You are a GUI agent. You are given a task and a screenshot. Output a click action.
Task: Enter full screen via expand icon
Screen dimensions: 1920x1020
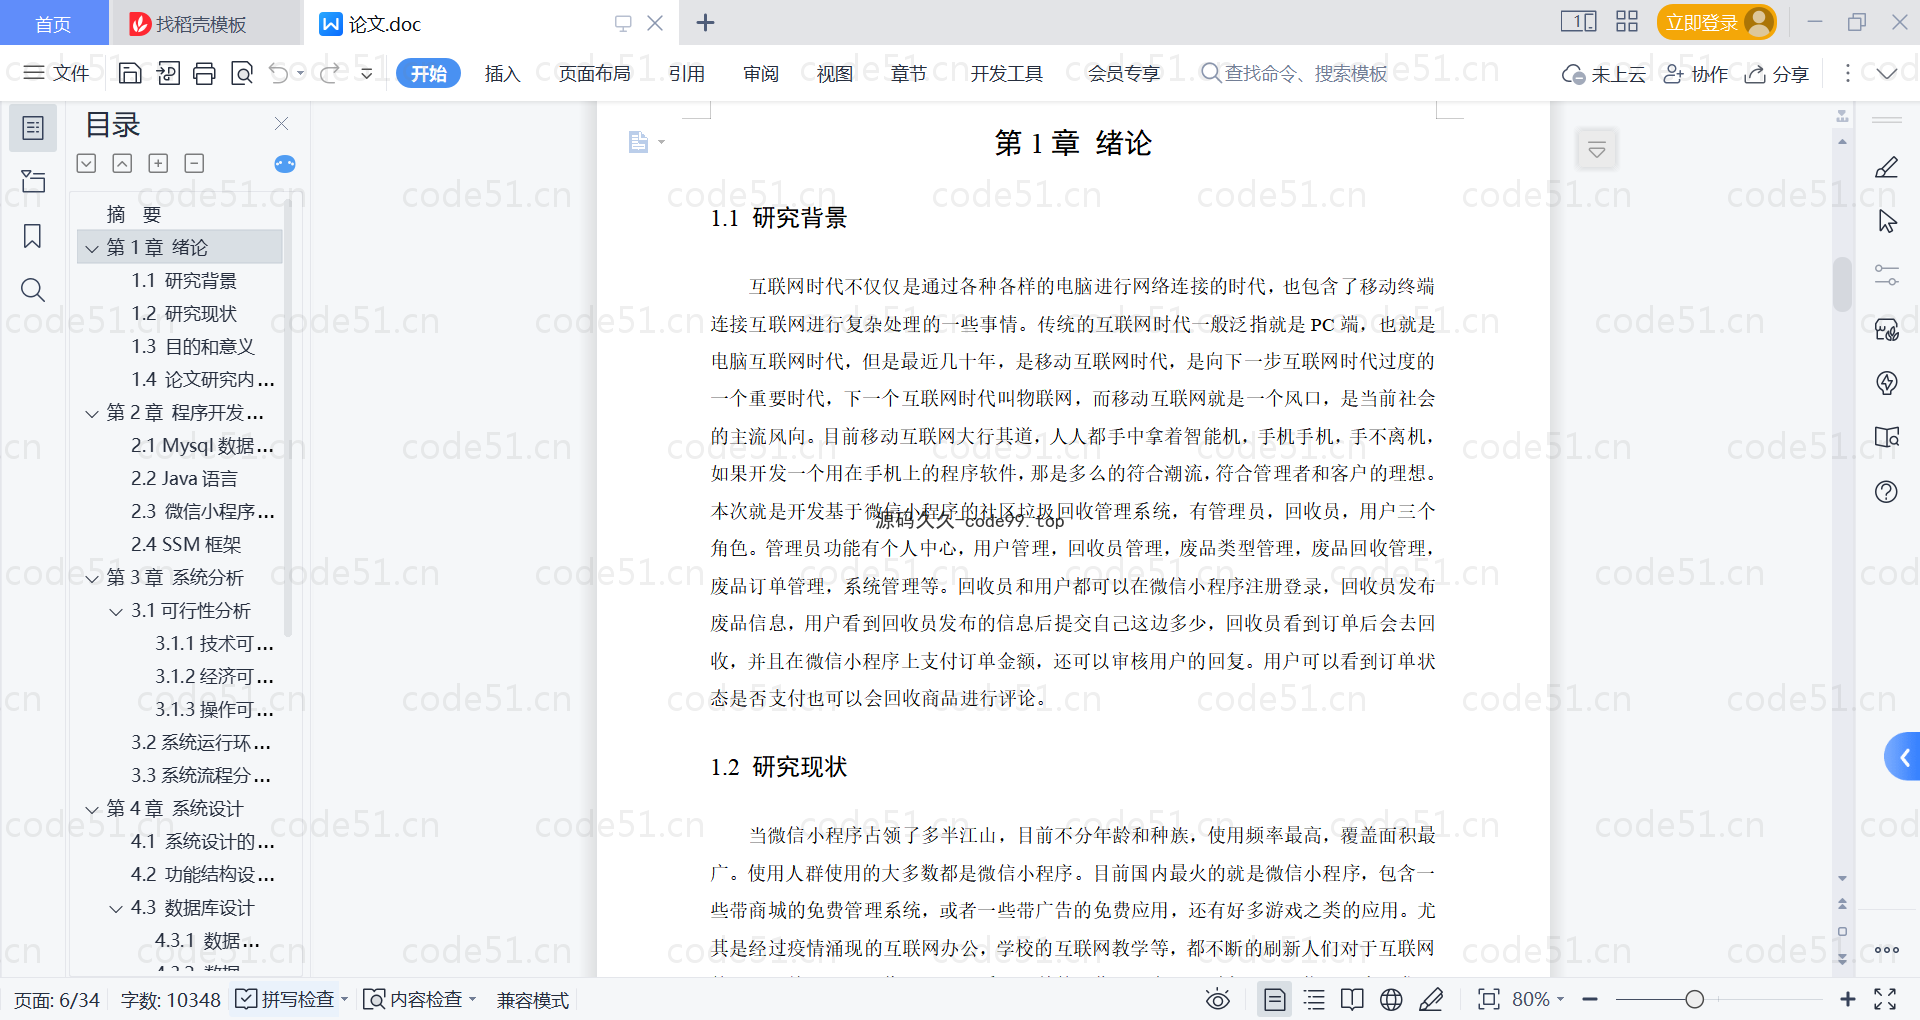pos(1885,999)
